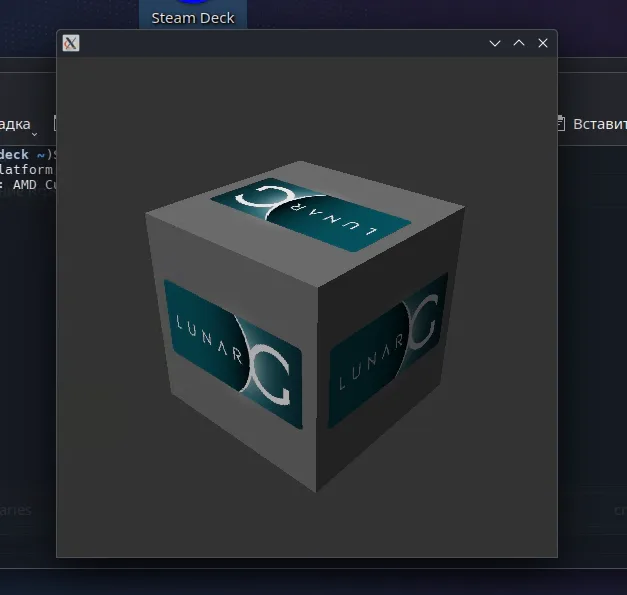
Task: Maximize the cube window with up chevron
Action: [519, 43]
